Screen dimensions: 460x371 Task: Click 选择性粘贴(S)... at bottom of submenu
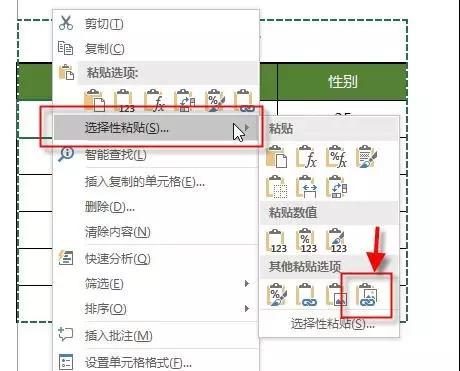tap(333, 323)
